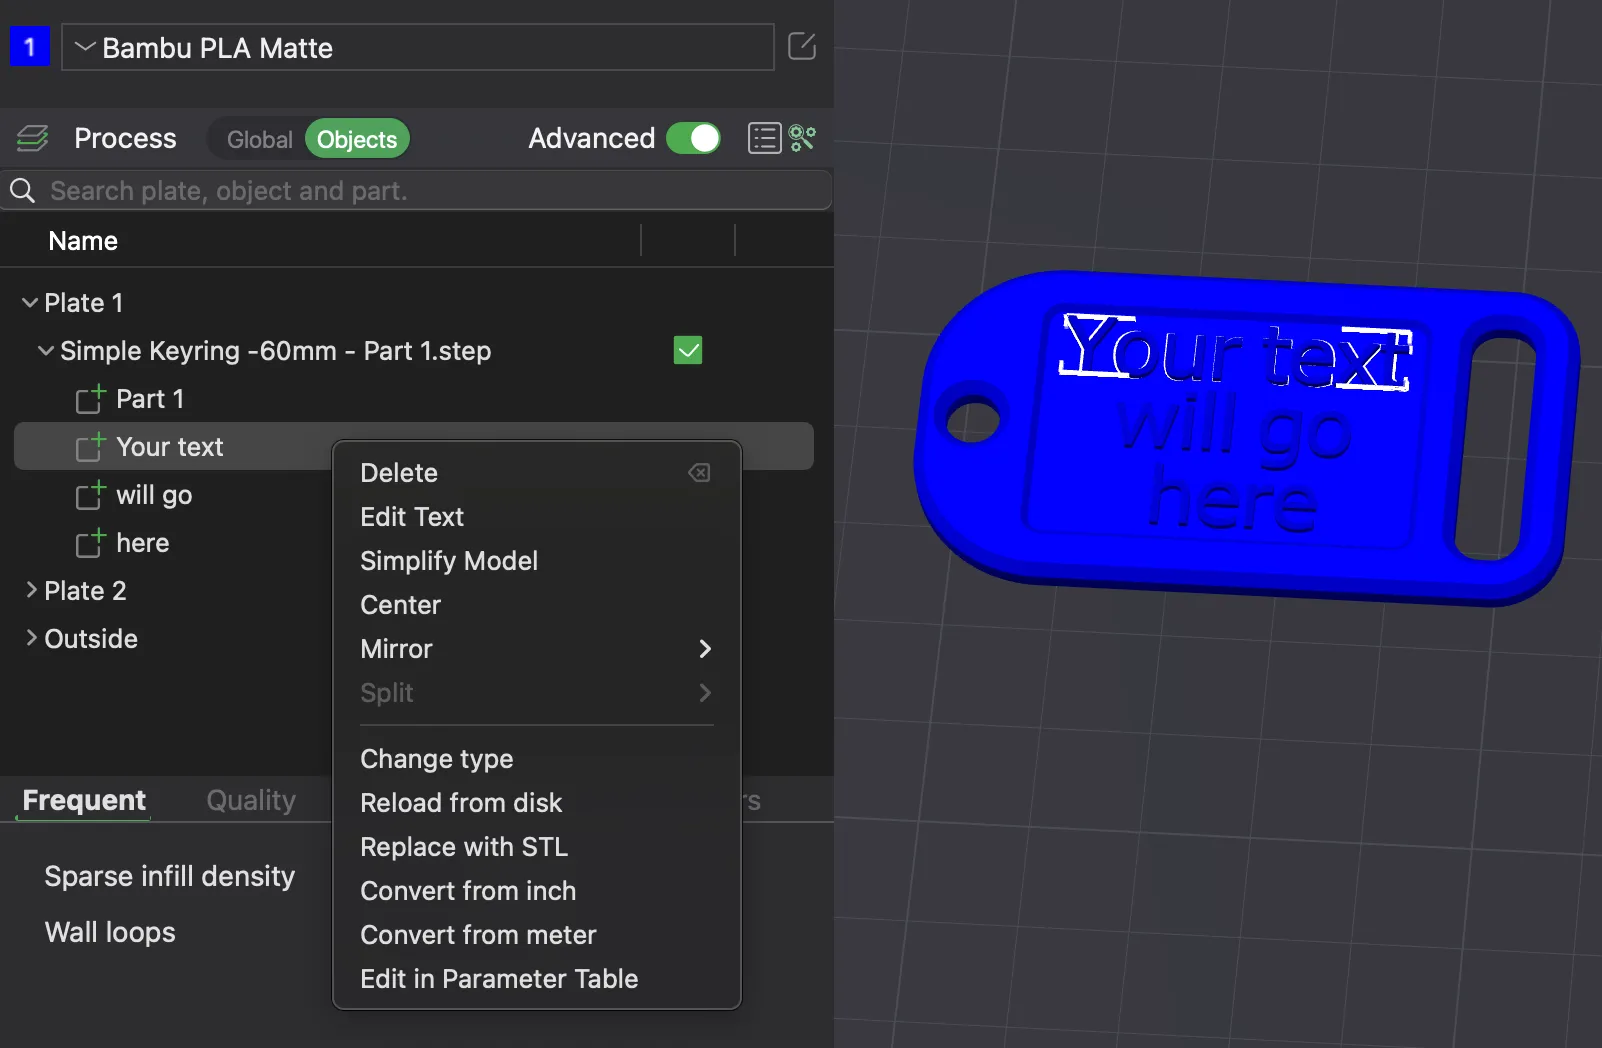1602x1048 pixels.
Task: Switch to Global settings mode
Action: click(259, 139)
